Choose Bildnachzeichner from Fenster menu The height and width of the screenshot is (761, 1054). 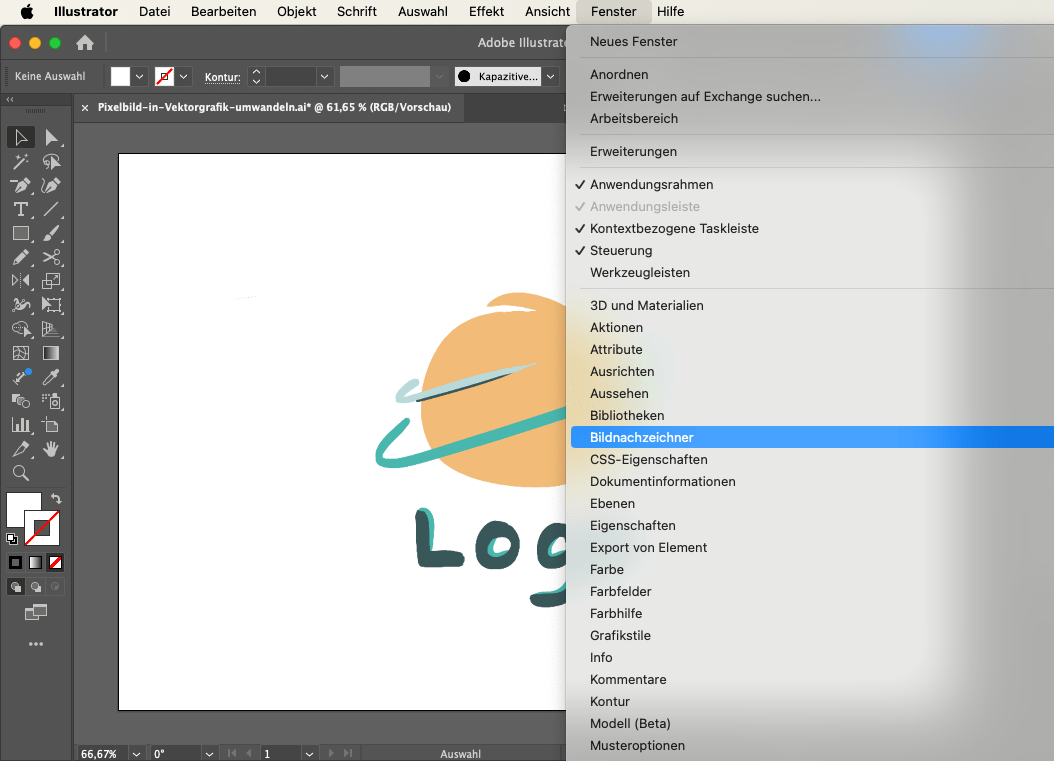point(641,437)
